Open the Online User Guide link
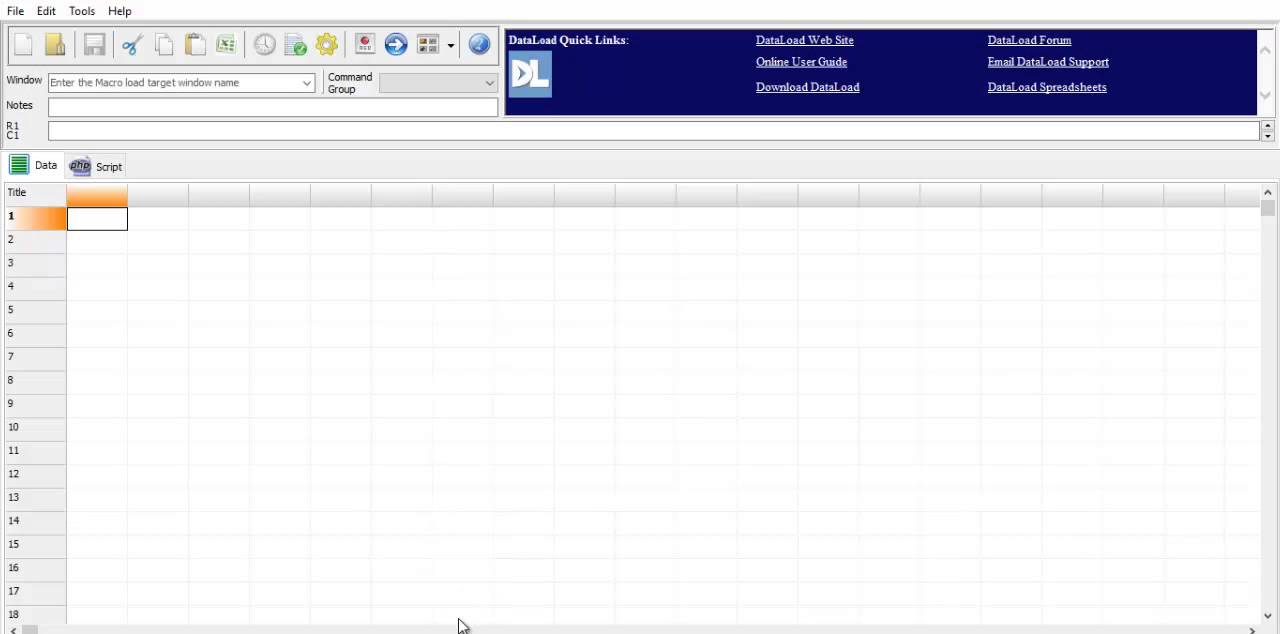This screenshot has height=634, width=1280. pos(801,62)
